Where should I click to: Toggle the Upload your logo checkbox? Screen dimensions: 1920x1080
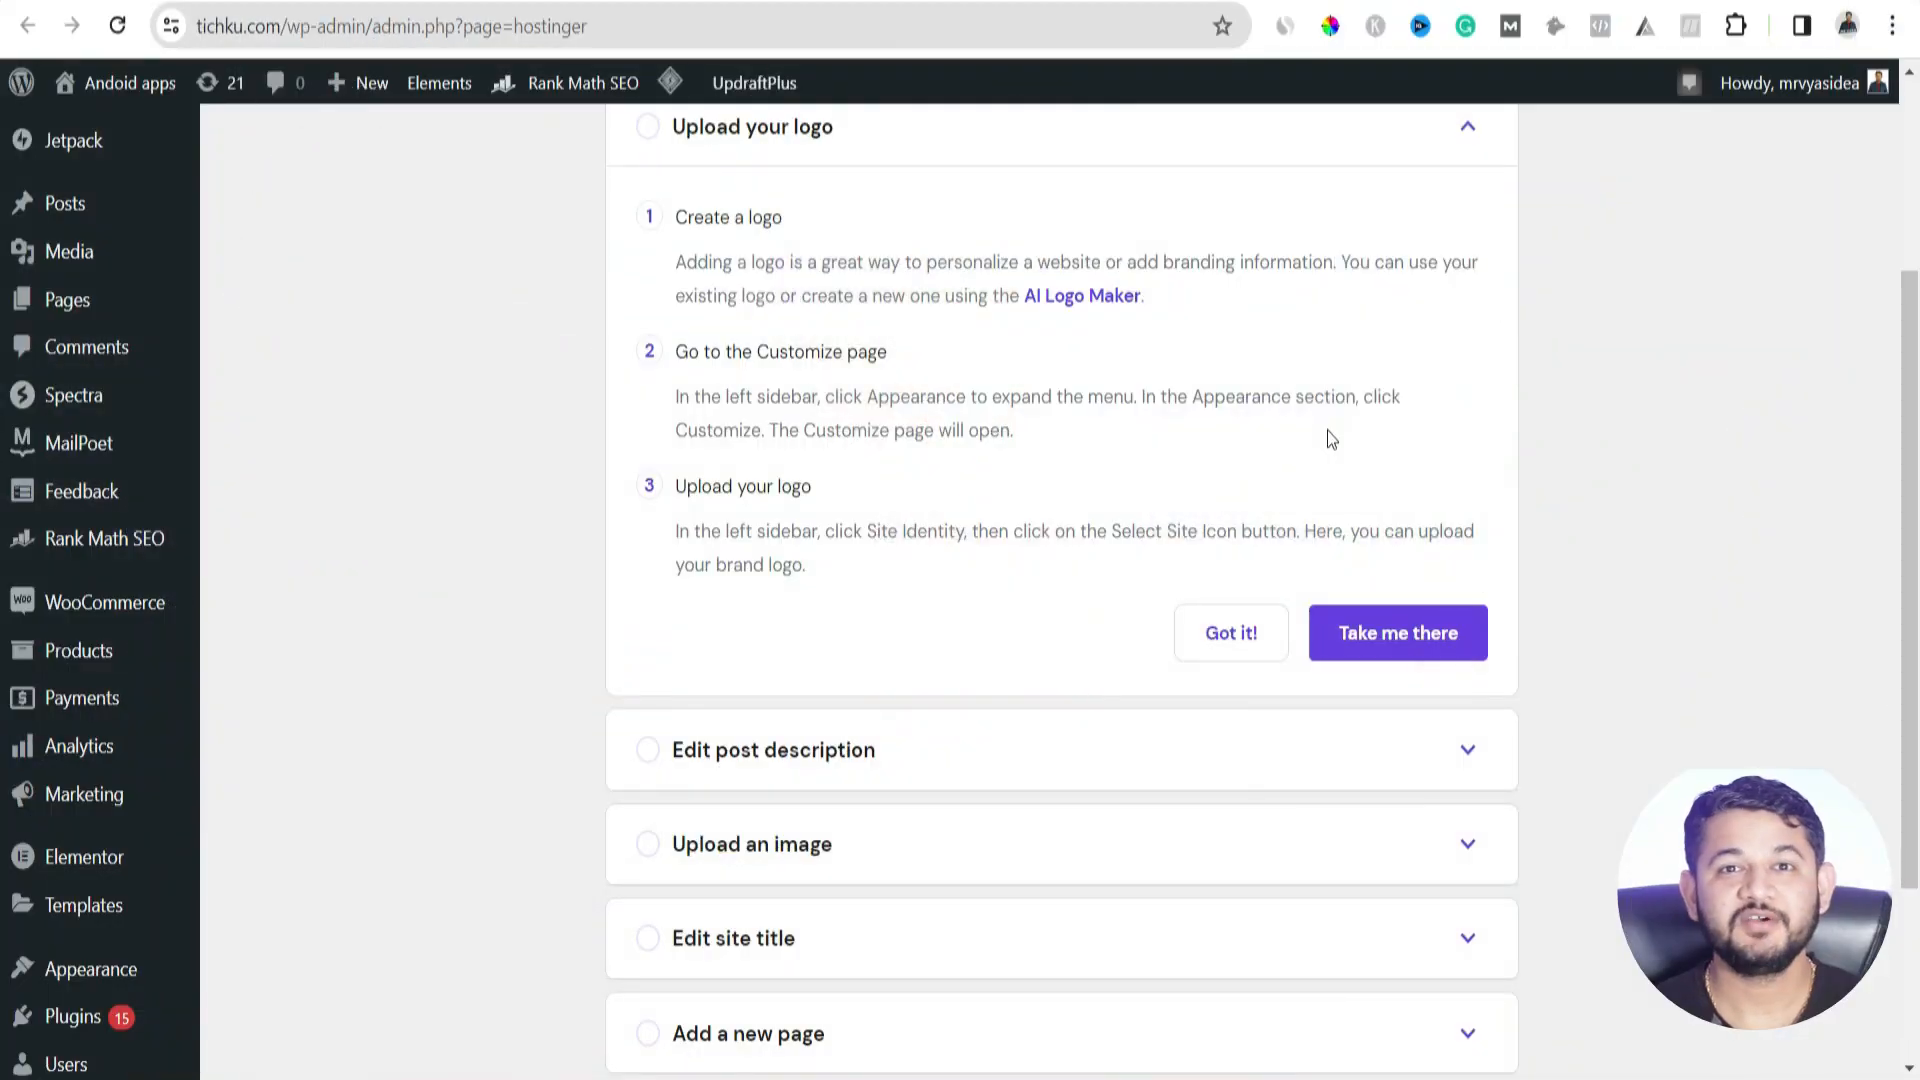647,125
